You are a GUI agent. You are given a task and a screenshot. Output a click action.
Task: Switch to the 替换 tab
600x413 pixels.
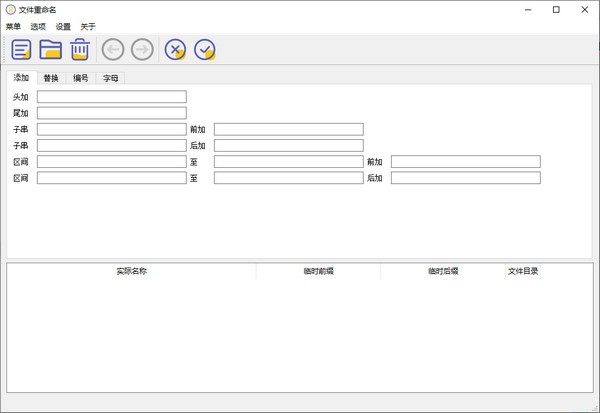click(x=51, y=78)
